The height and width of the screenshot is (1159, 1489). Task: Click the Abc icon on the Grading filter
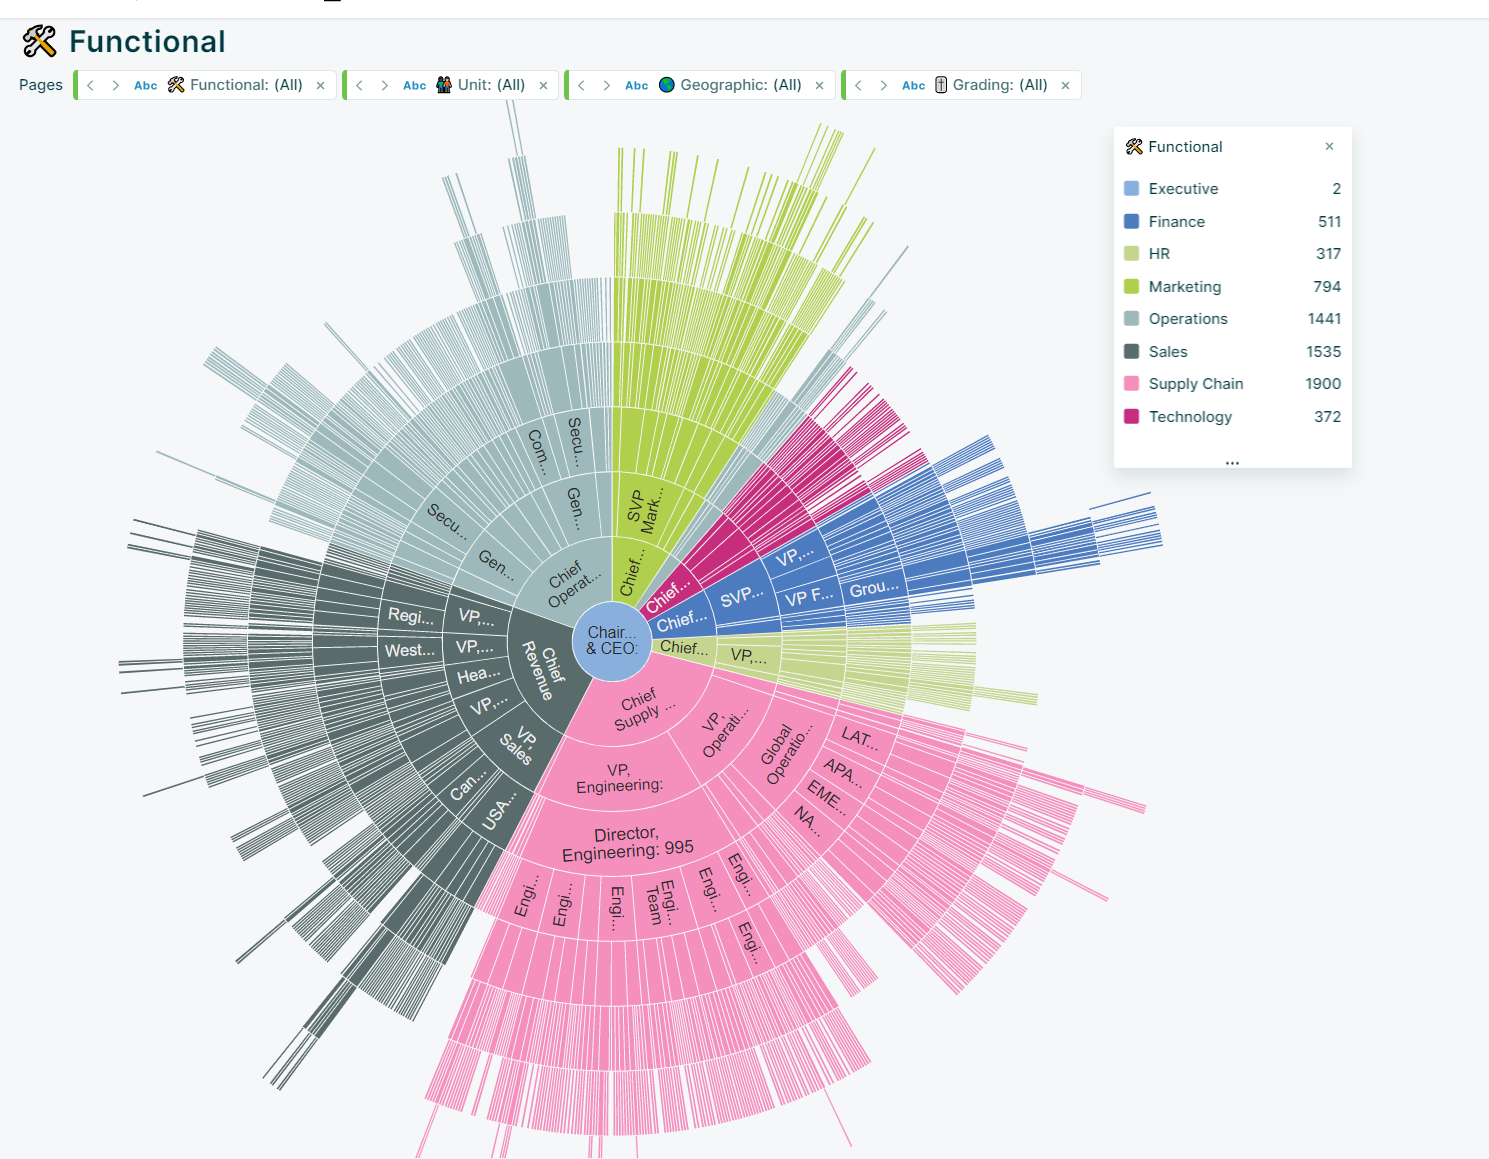point(913,85)
